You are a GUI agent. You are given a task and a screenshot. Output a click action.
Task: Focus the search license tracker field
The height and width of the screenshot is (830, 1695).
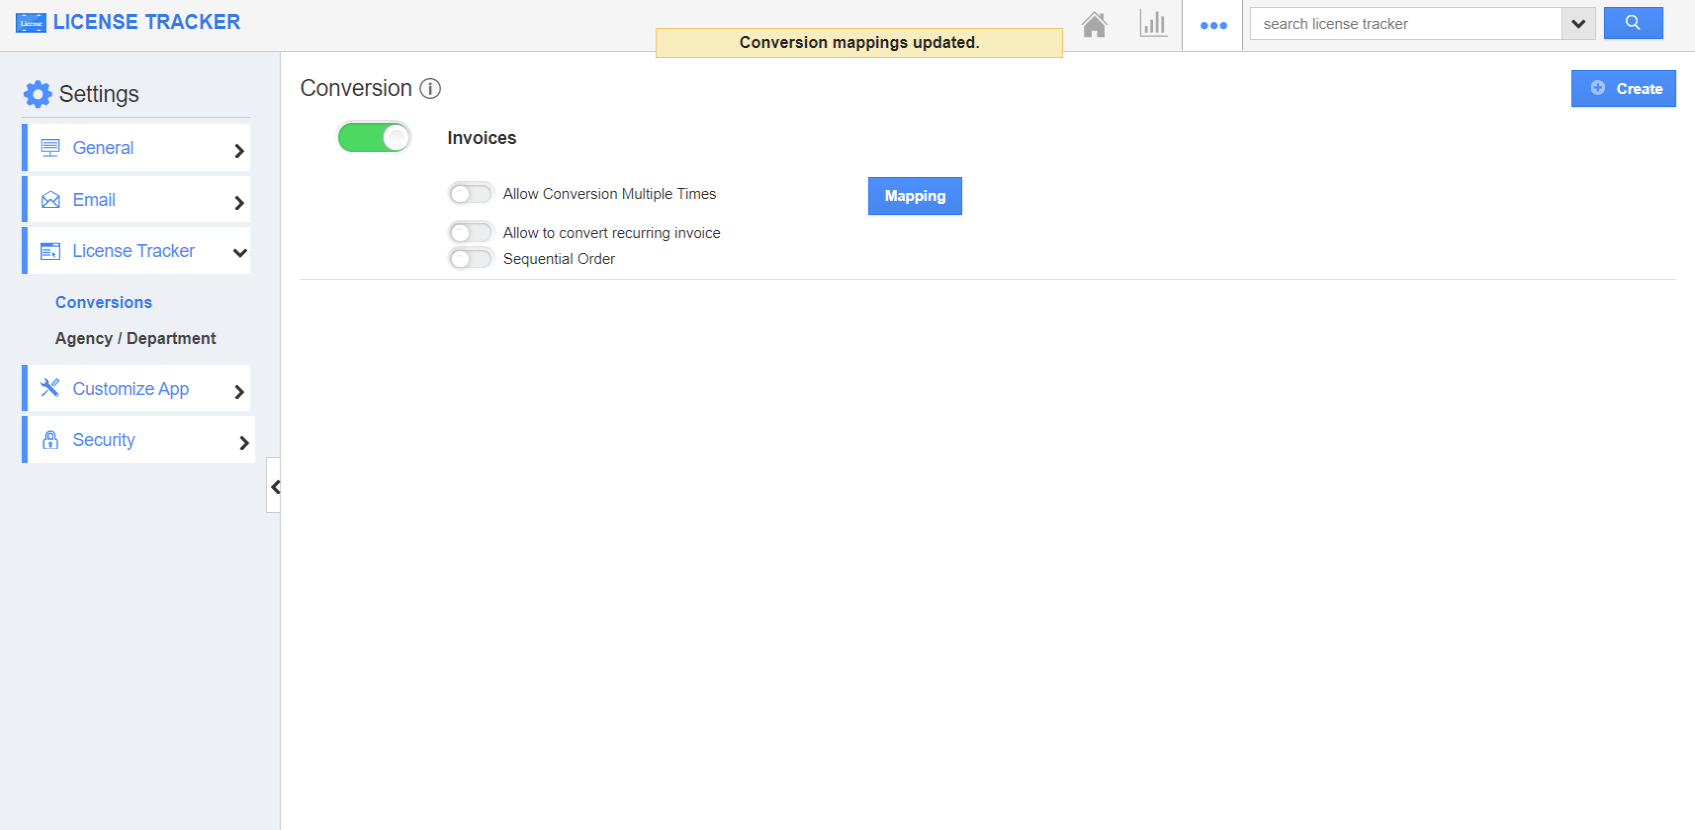coord(1405,24)
